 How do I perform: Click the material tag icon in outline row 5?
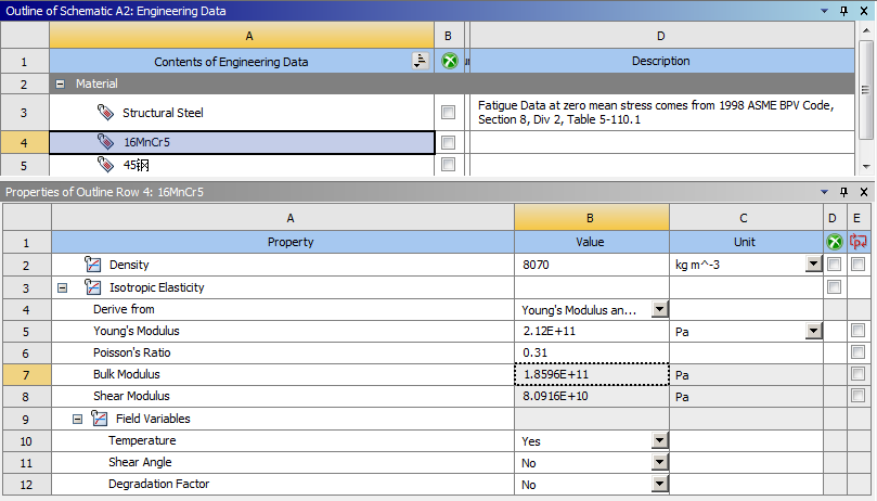click(105, 164)
